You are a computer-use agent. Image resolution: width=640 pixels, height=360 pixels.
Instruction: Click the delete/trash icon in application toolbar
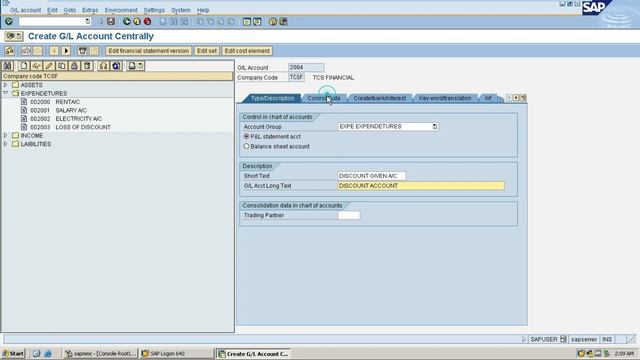pyautogui.click(x=82, y=51)
